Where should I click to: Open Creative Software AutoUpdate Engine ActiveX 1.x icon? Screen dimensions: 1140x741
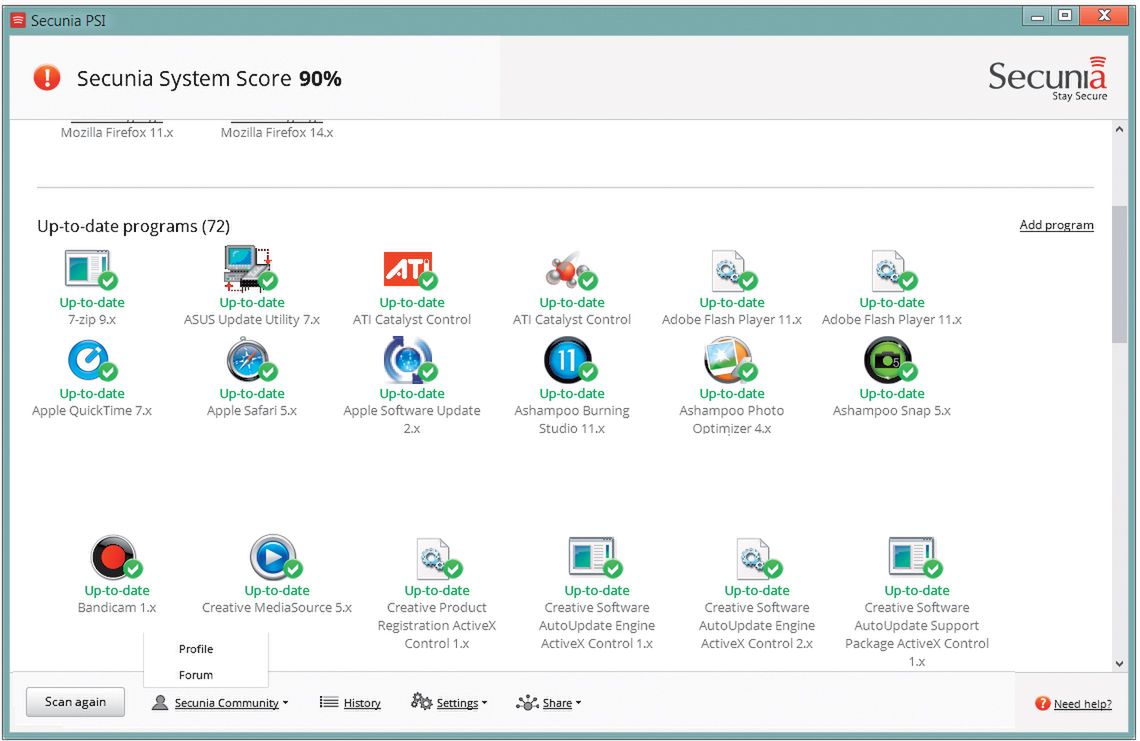point(595,558)
